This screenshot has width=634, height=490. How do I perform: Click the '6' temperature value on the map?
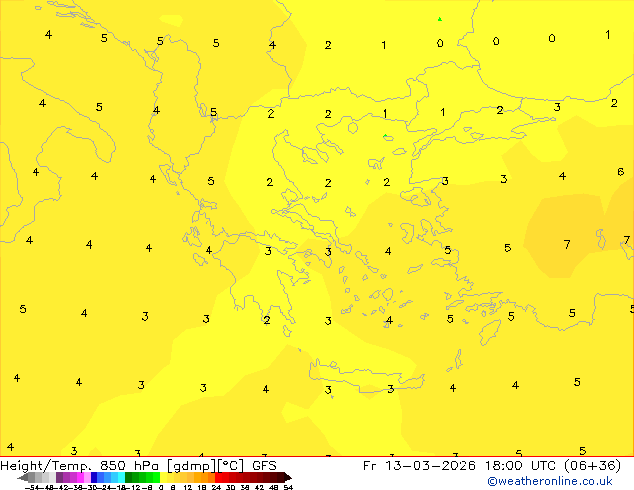tap(621, 172)
